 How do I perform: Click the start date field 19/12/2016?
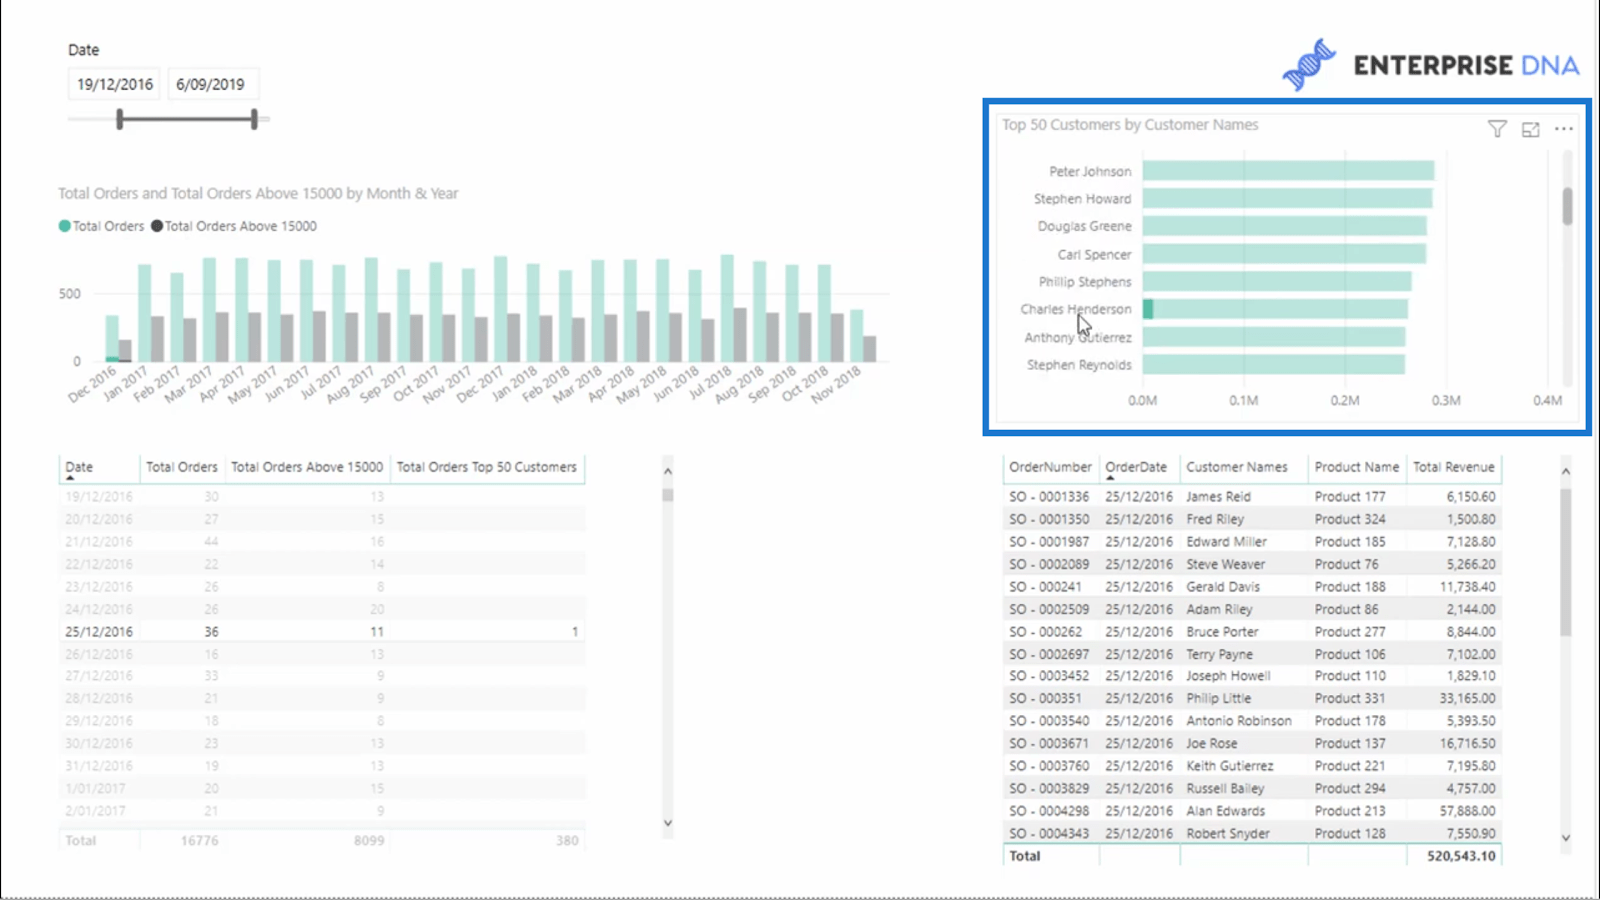click(115, 84)
